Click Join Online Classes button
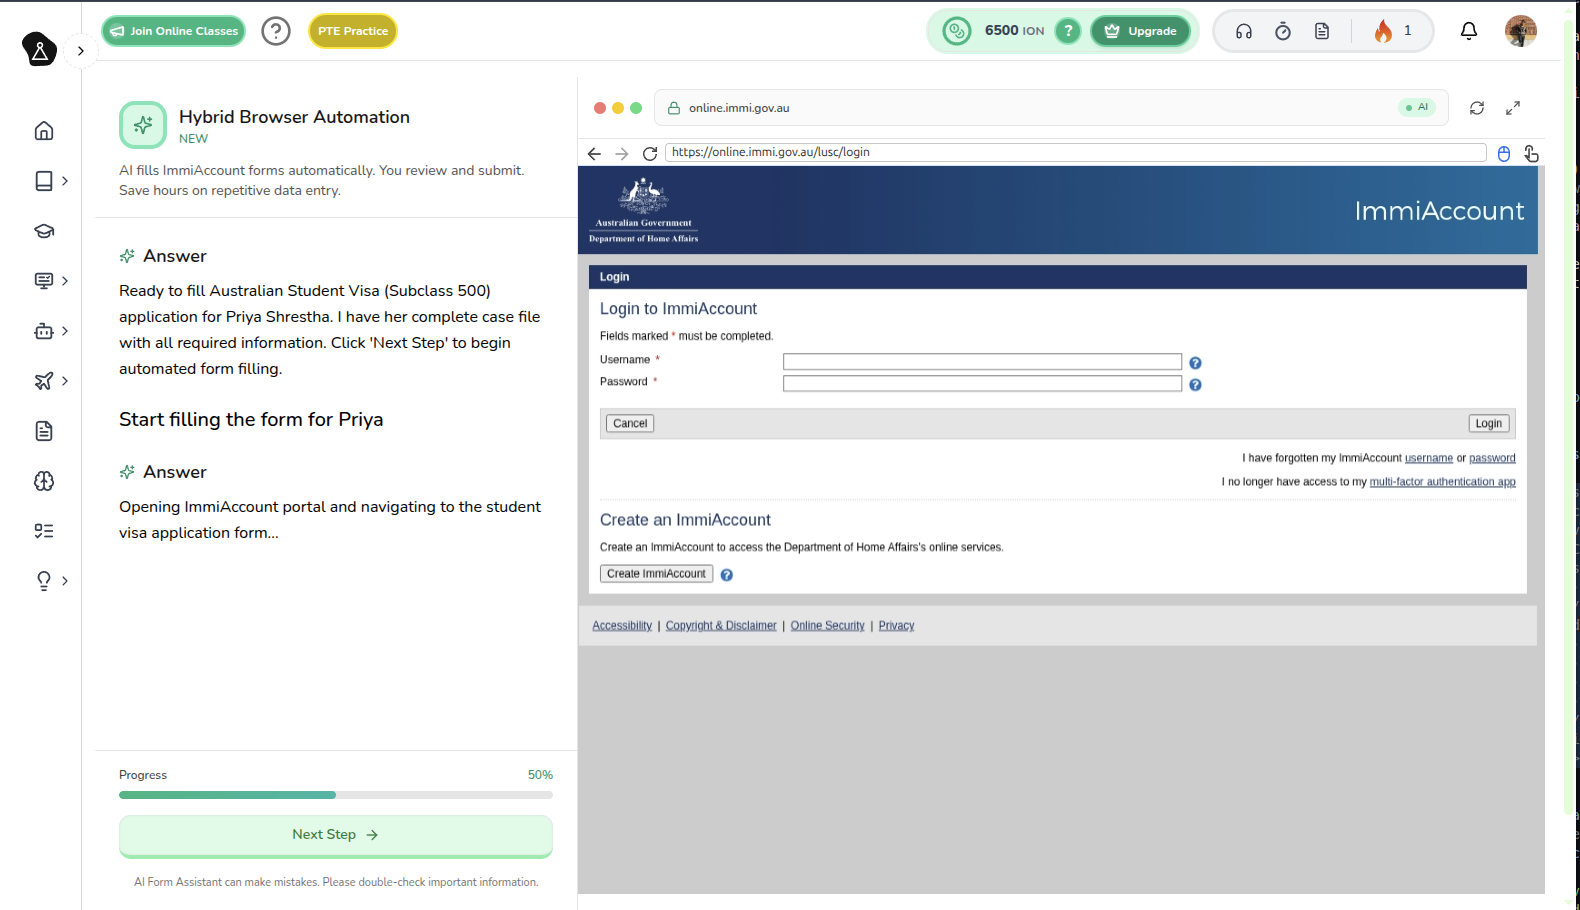Screen dimensions: 1580x910 (x=174, y=31)
